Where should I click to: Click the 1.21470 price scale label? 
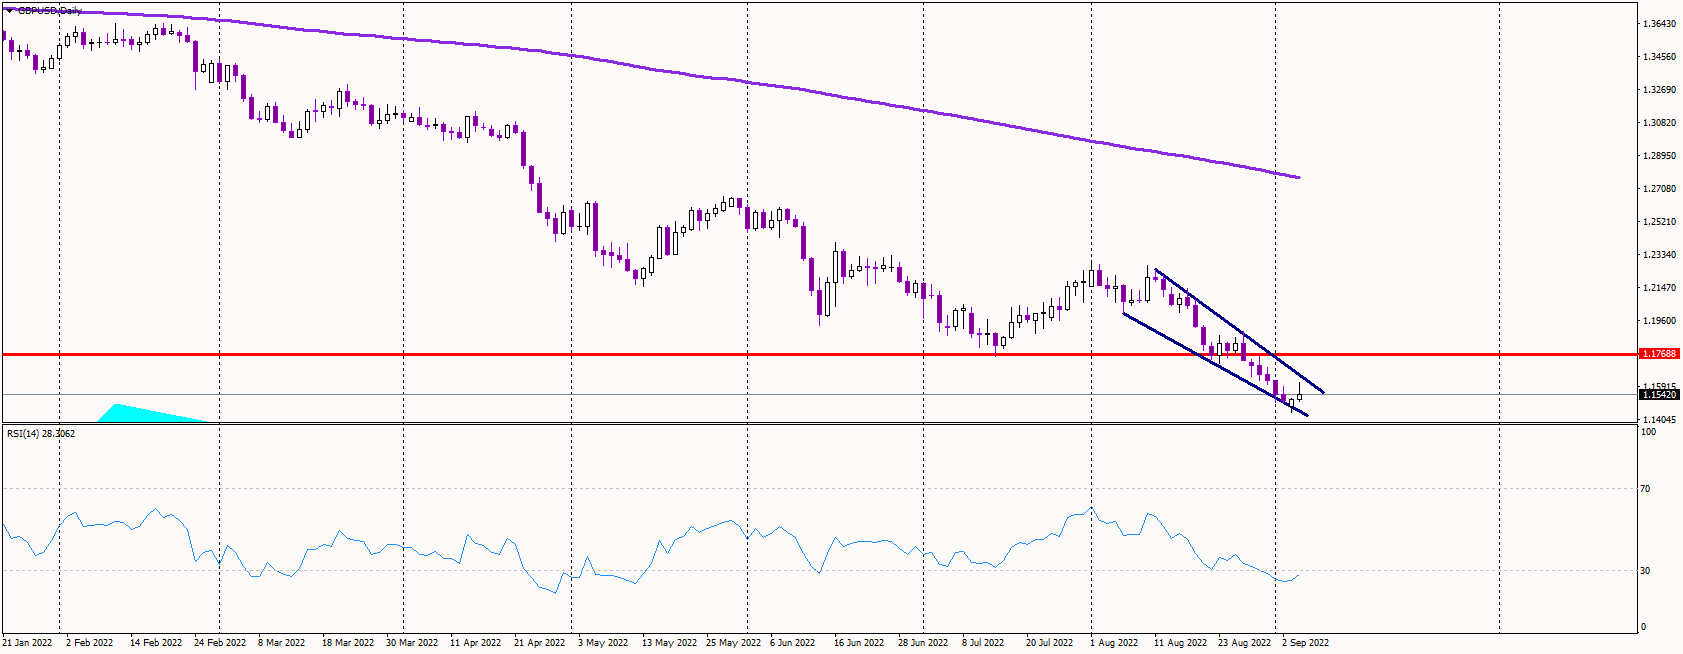click(1660, 288)
